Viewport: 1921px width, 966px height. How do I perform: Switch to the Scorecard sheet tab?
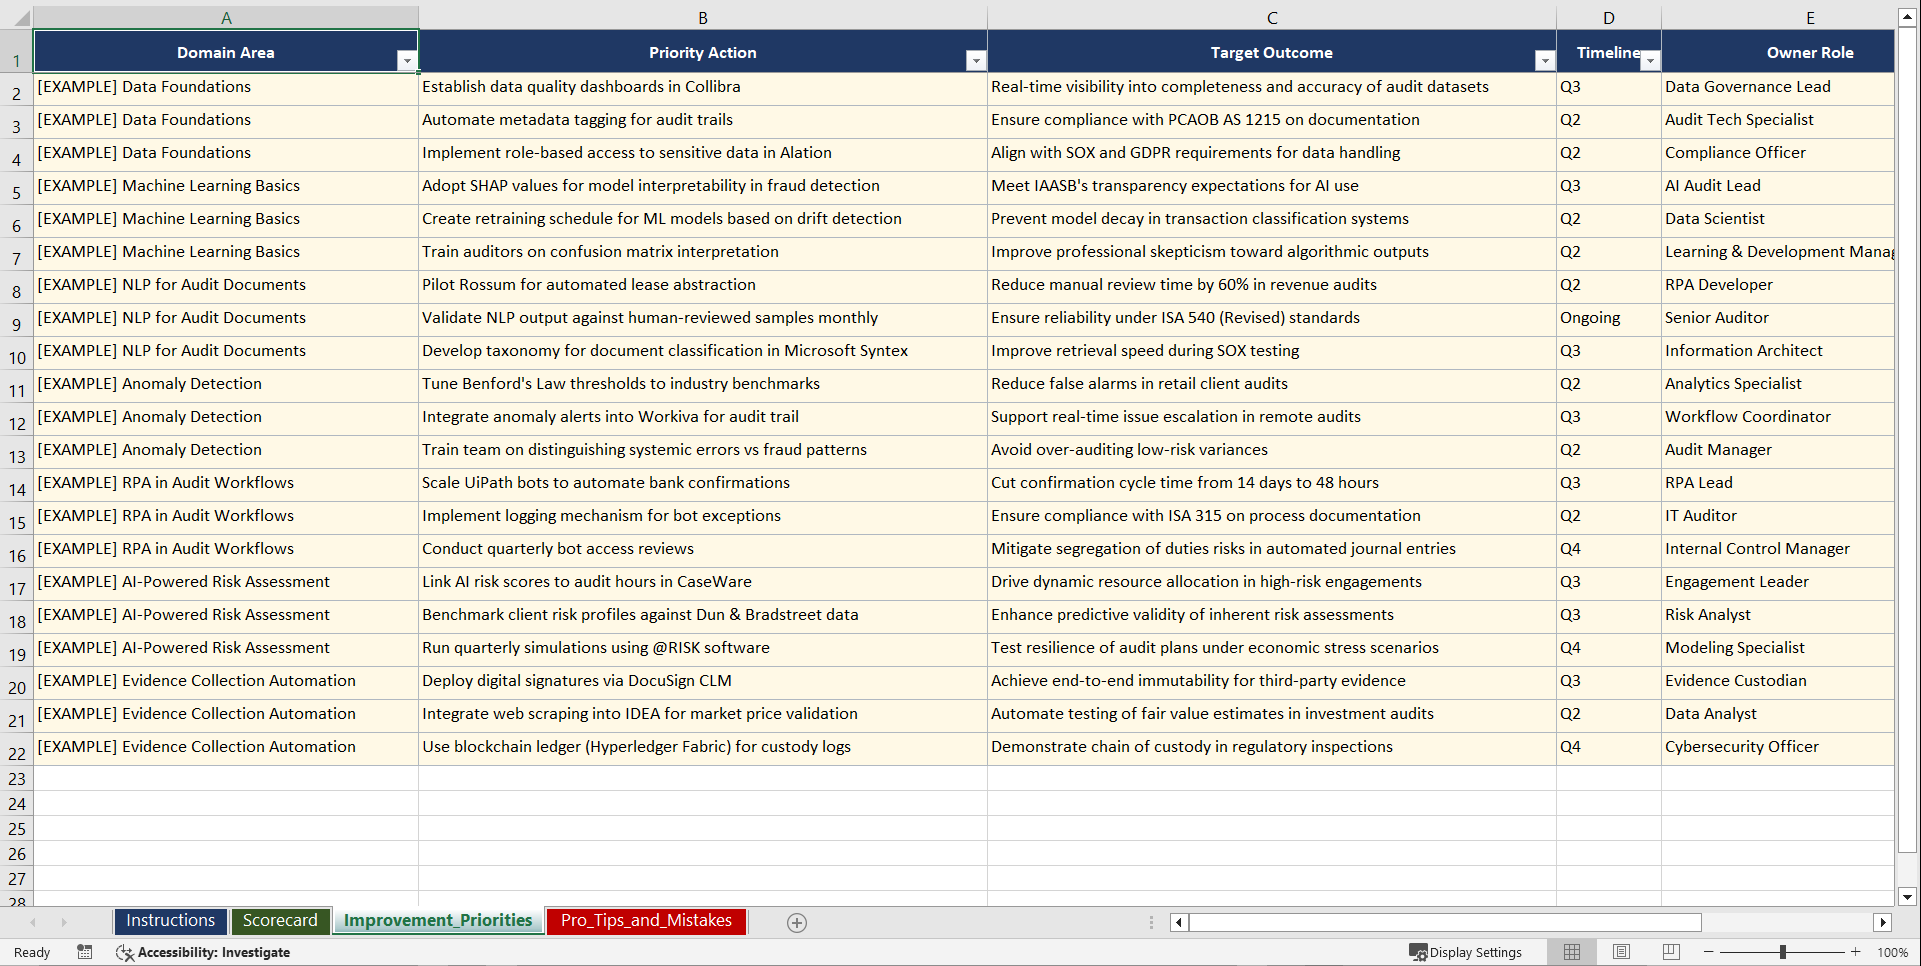(280, 921)
